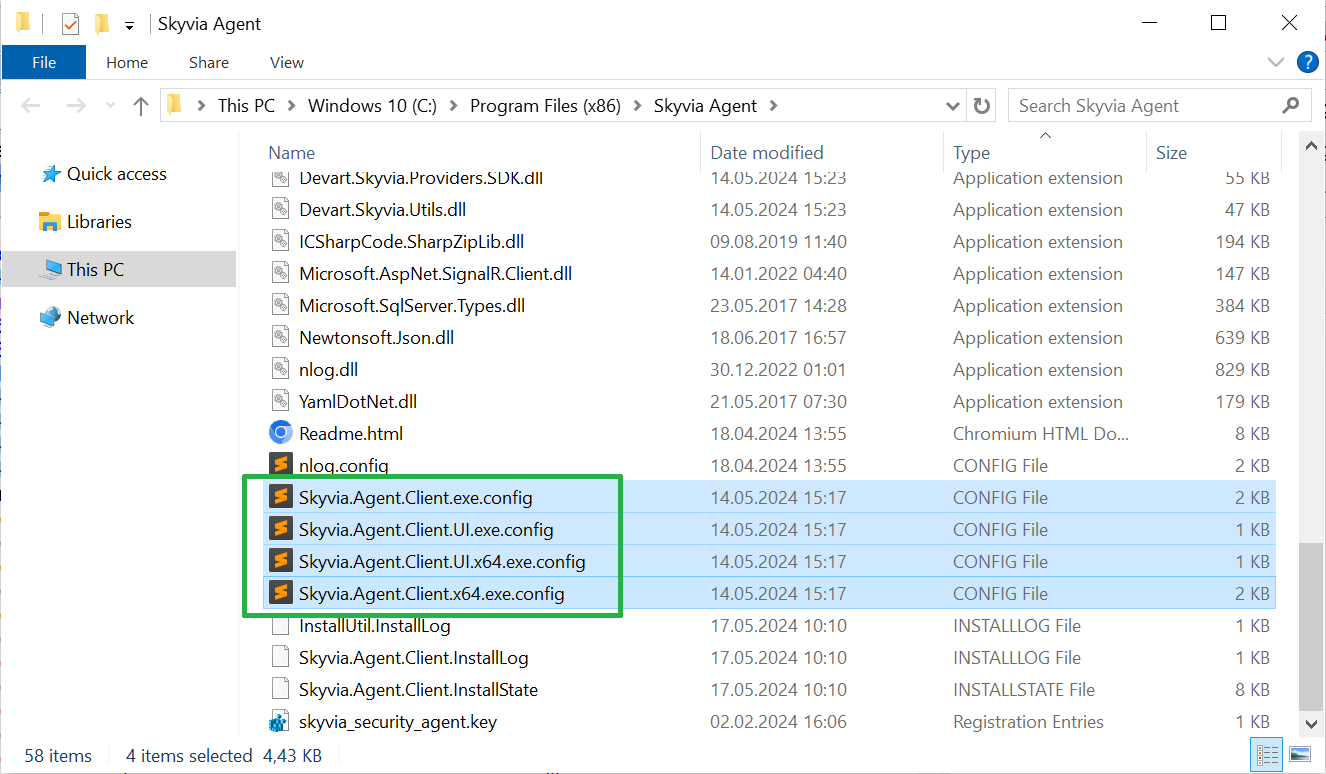Viewport: 1326px width, 774px height.
Task: Select Network in the navigation pane
Action: tap(99, 317)
